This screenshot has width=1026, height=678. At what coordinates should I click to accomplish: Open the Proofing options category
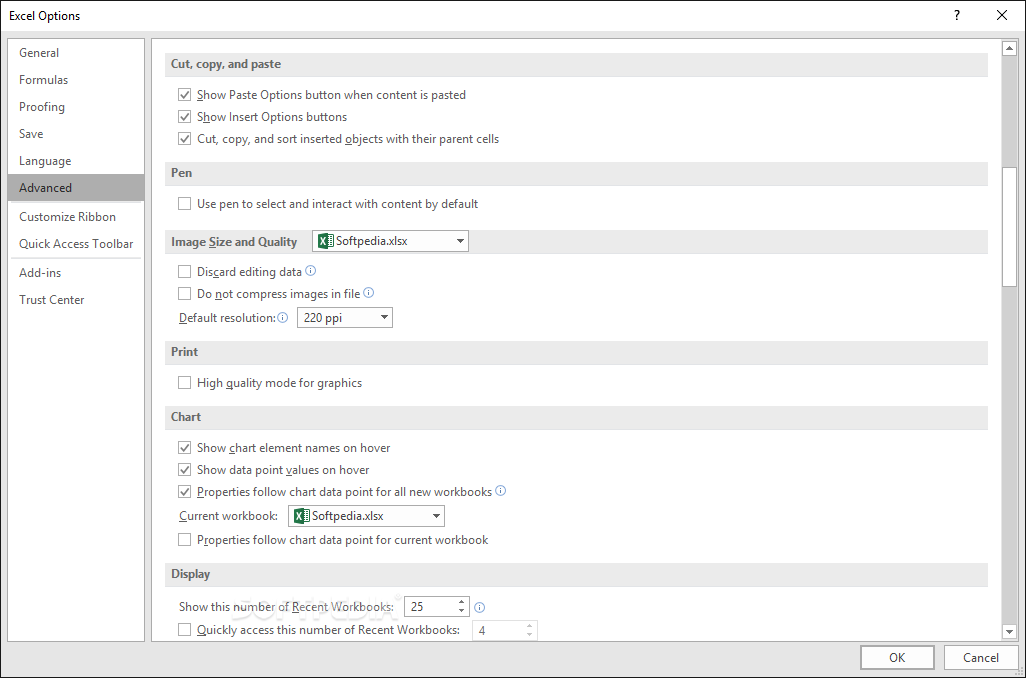(76, 107)
